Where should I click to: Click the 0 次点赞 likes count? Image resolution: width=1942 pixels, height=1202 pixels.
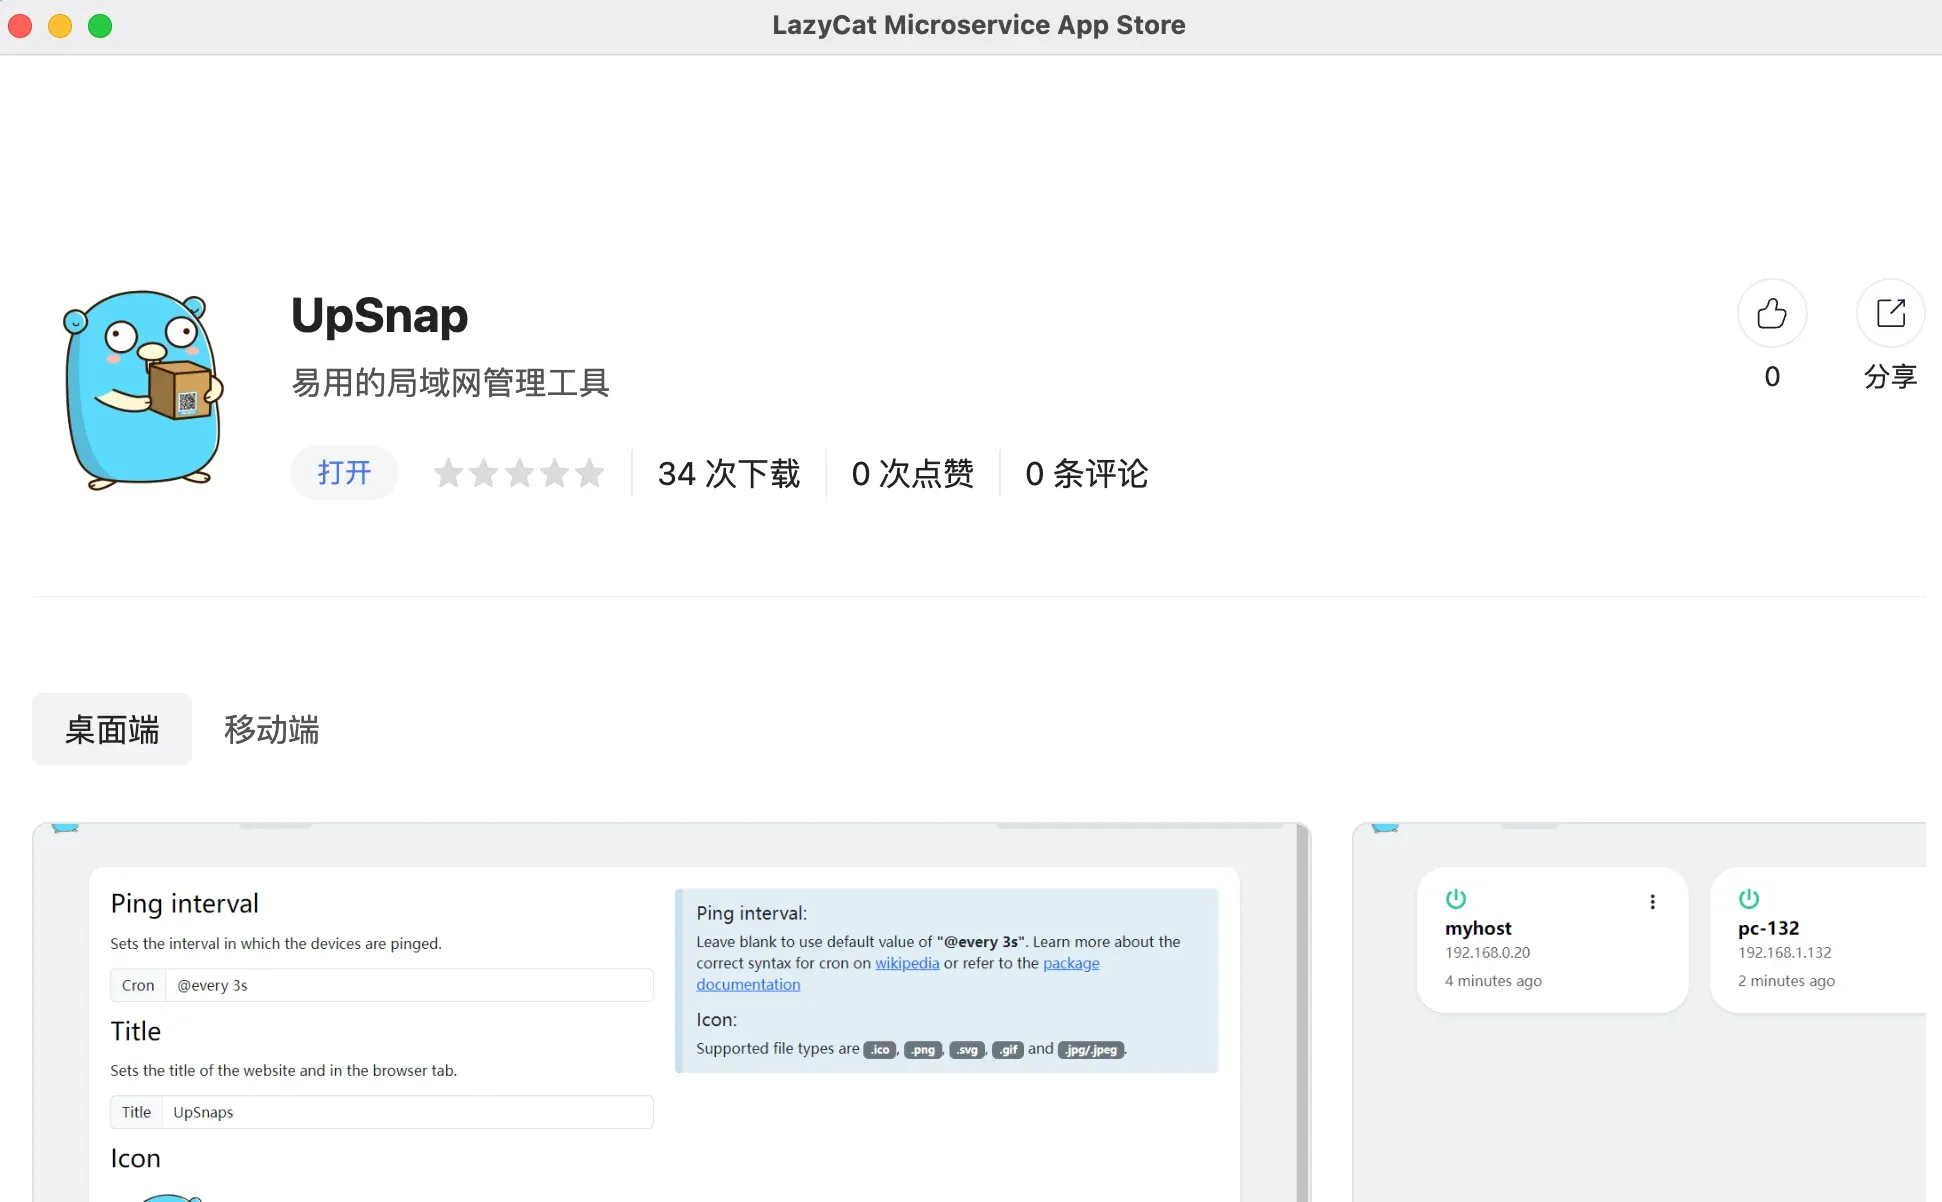click(912, 473)
